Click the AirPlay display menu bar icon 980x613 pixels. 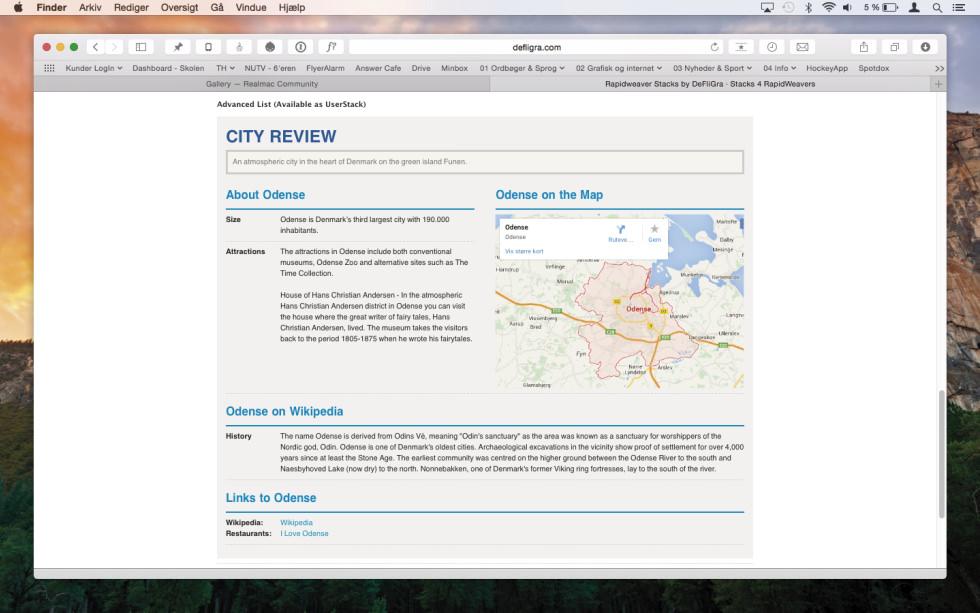click(767, 7)
